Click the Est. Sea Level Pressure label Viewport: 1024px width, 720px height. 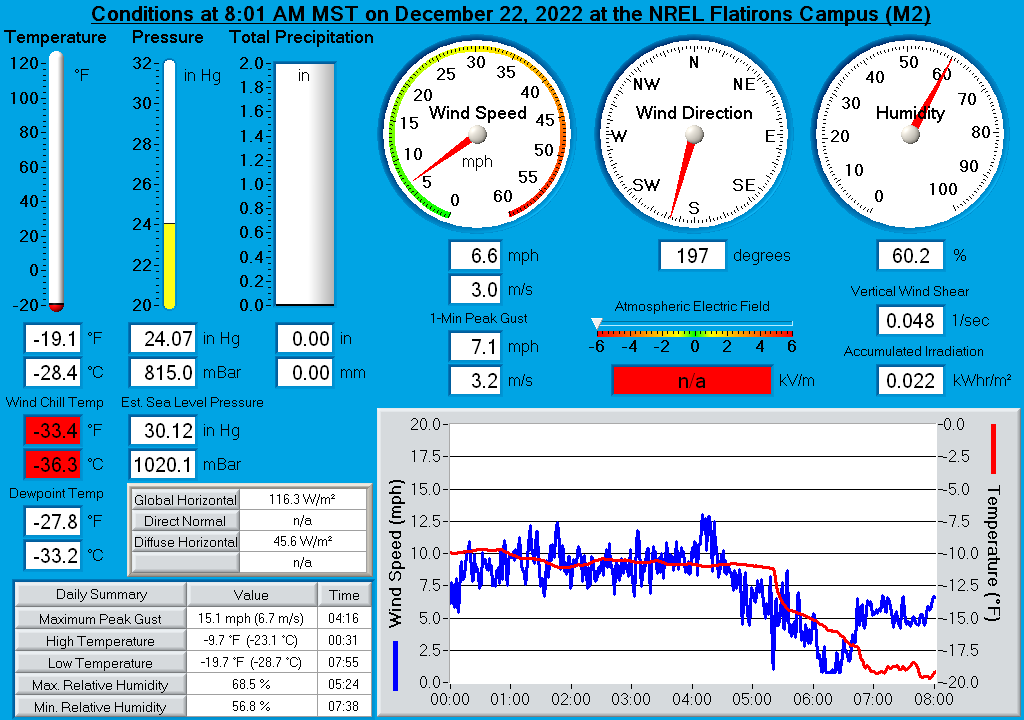(192, 402)
